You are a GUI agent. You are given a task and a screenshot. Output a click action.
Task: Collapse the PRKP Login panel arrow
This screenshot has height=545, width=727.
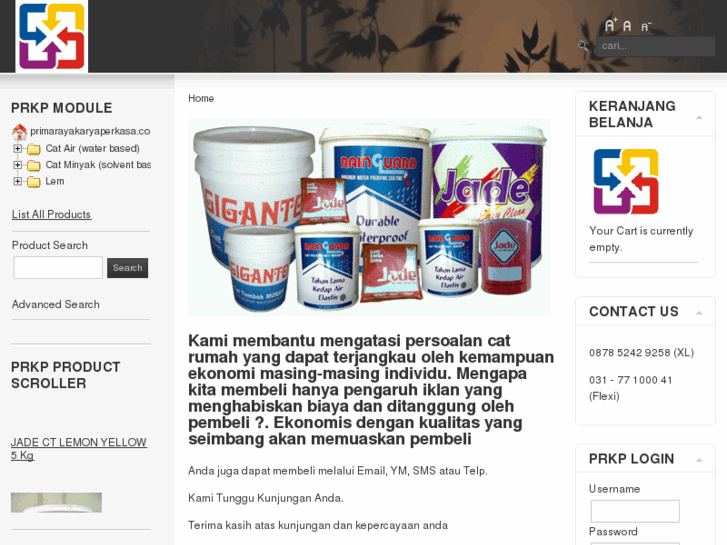point(699,460)
